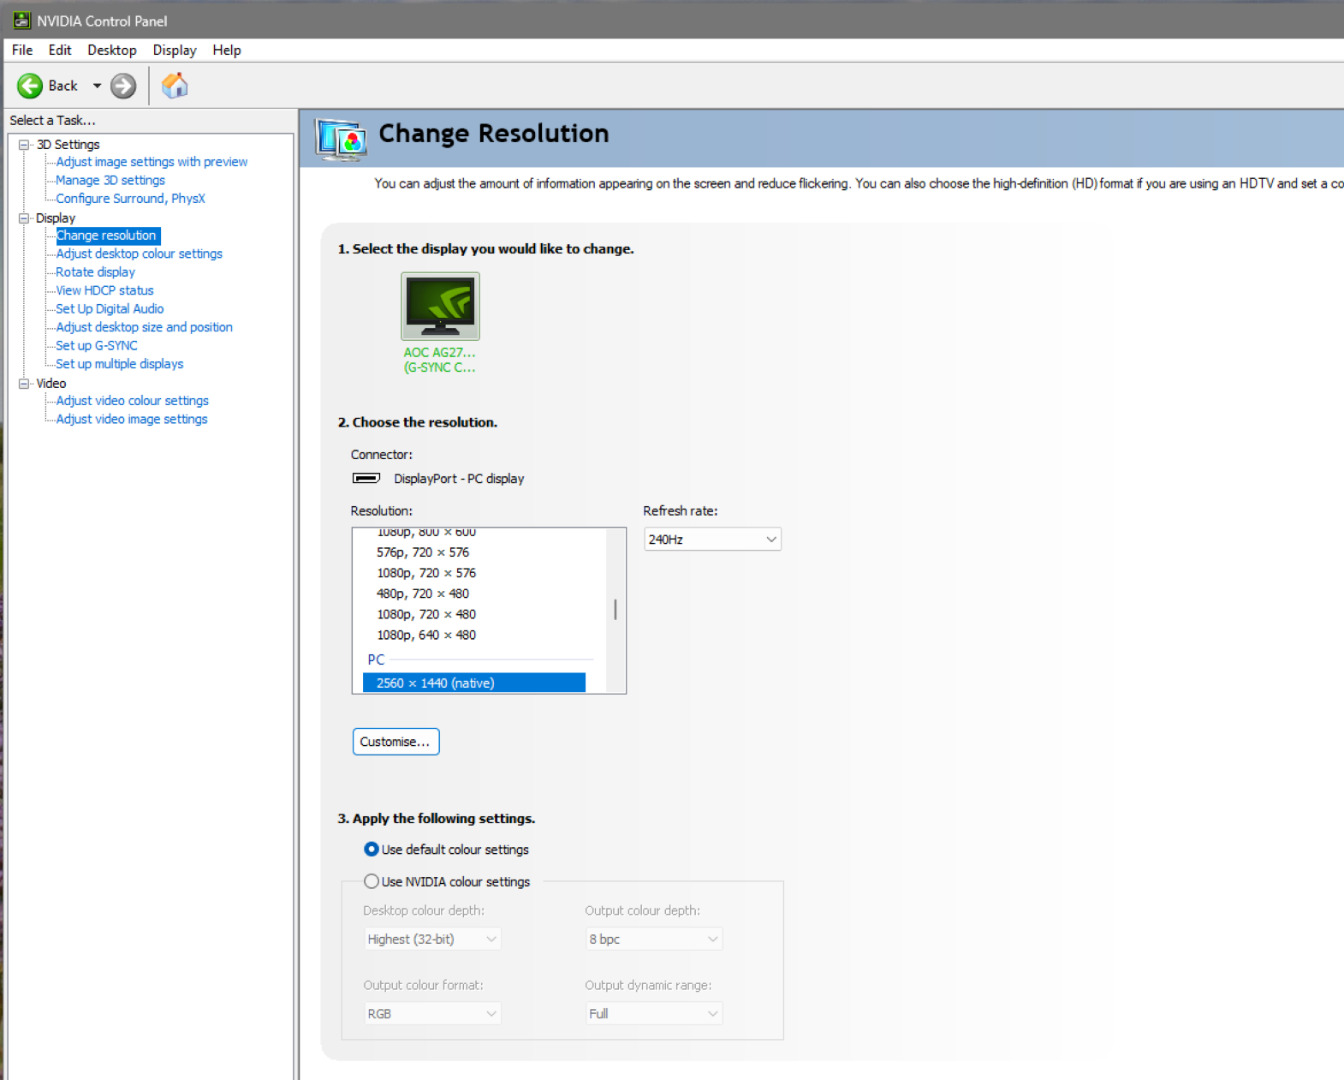Click the Video tree category label
This screenshot has width=1344, height=1080.
51,383
